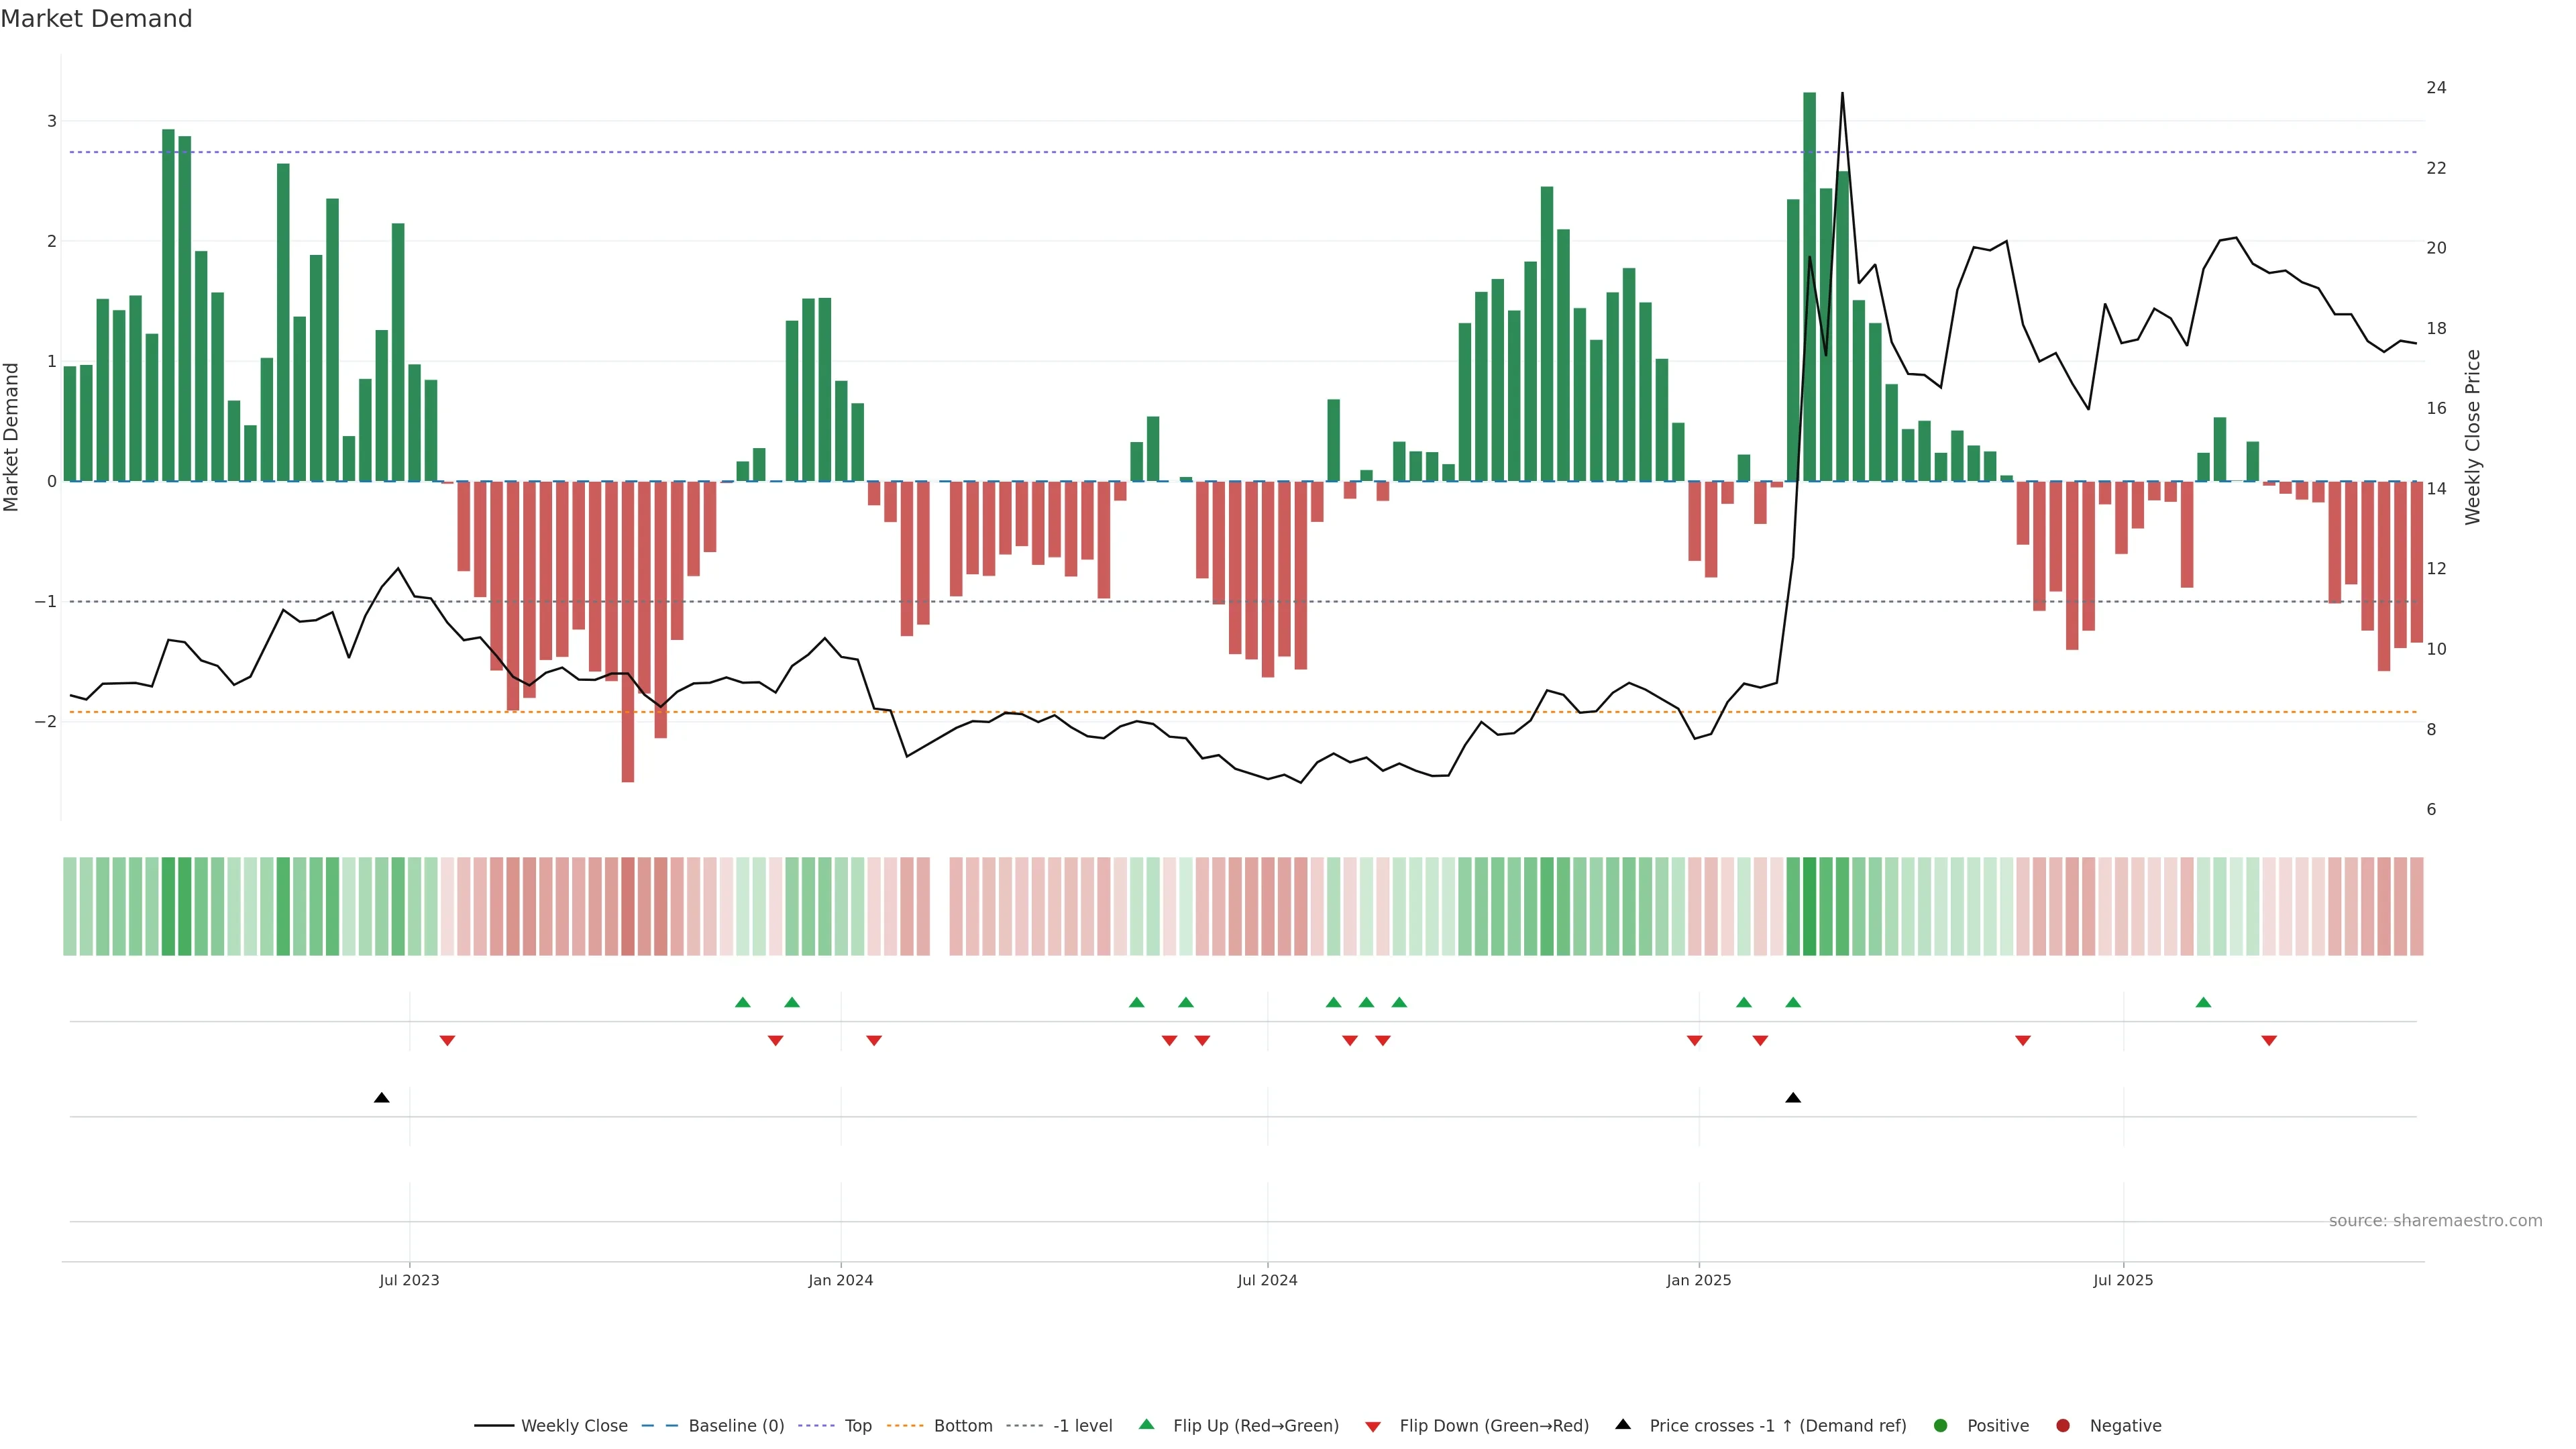Click the Market Demand chart title
The height and width of the screenshot is (1449, 2576).
(x=96, y=19)
